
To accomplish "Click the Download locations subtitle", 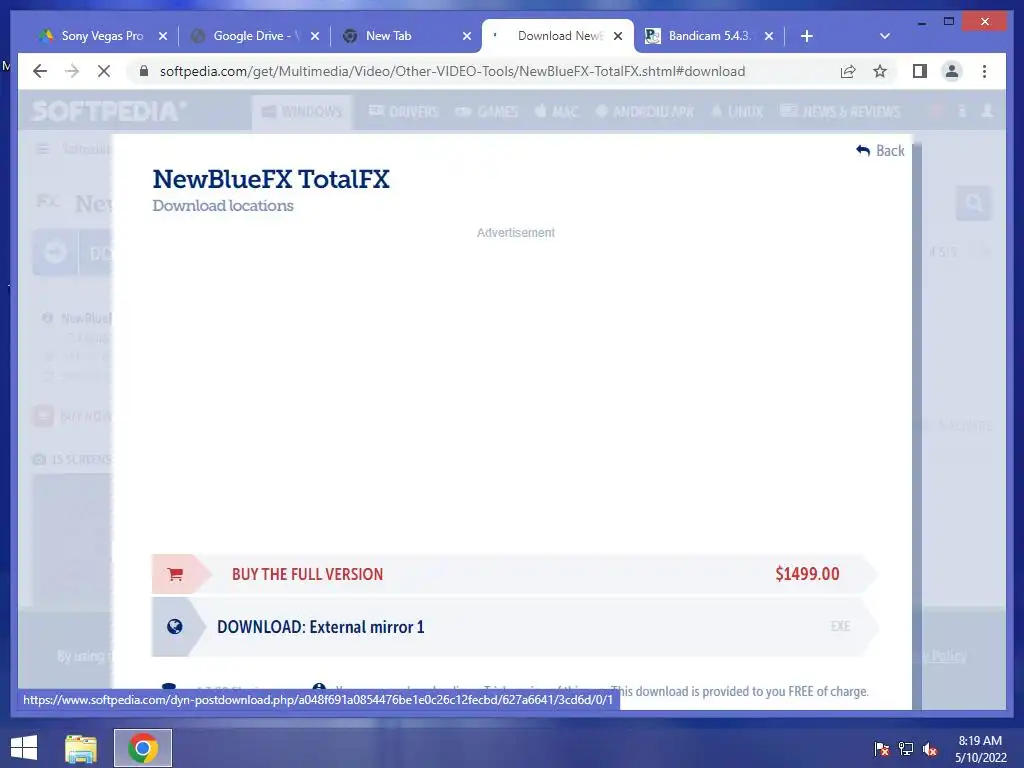I will pos(223,206).
